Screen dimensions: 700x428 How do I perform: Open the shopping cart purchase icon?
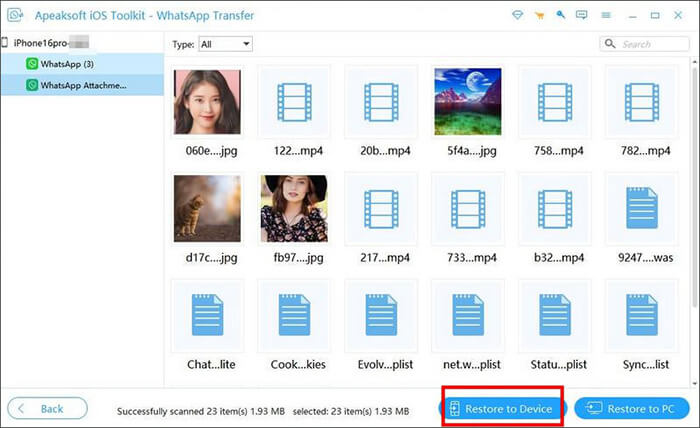click(x=539, y=16)
